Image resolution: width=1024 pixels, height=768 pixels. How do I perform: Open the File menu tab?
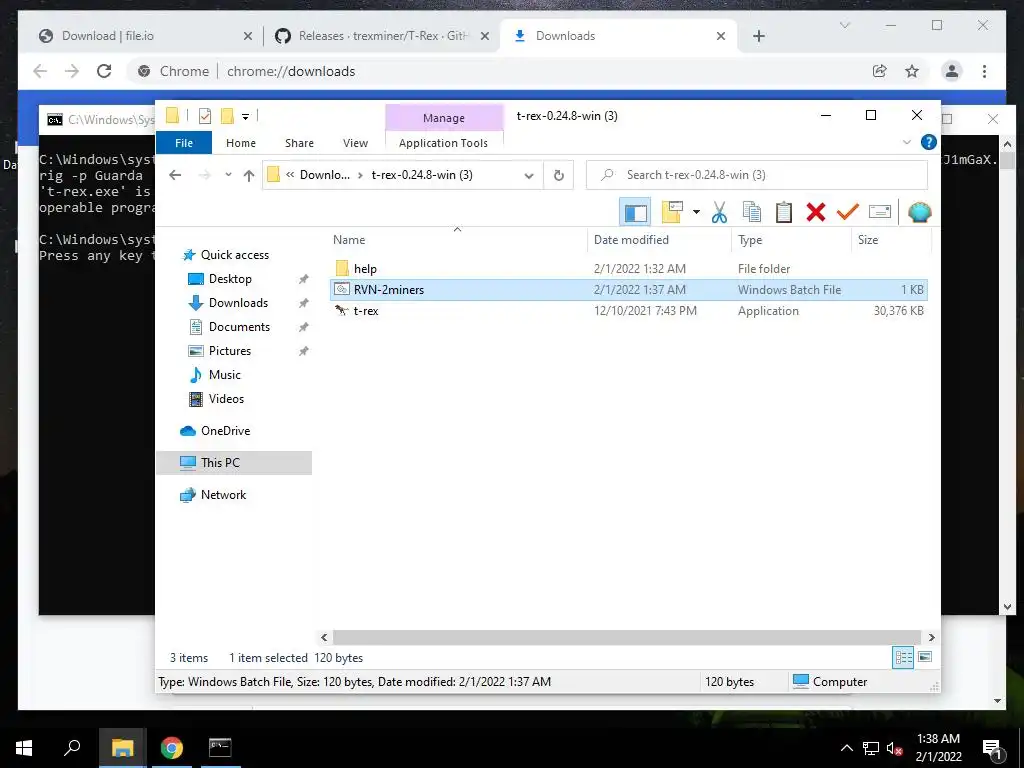184,143
